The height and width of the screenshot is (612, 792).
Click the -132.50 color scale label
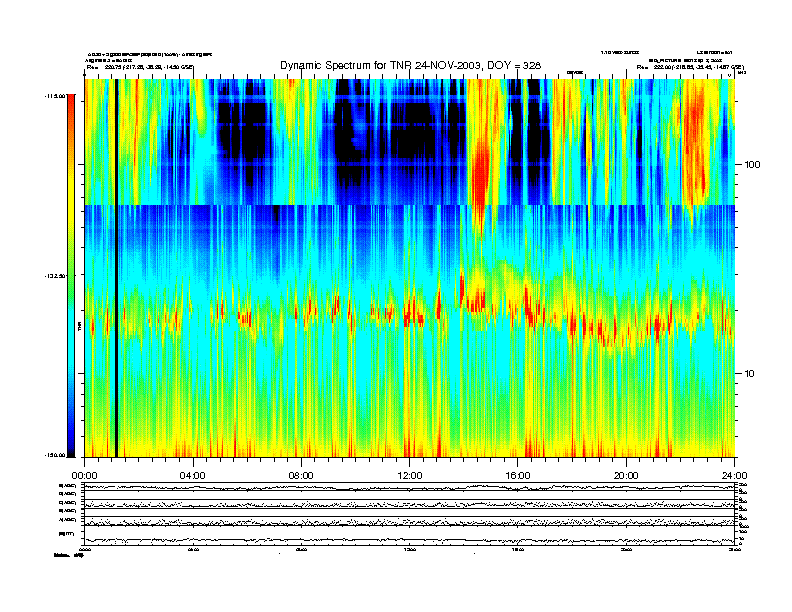[x=56, y=276]
